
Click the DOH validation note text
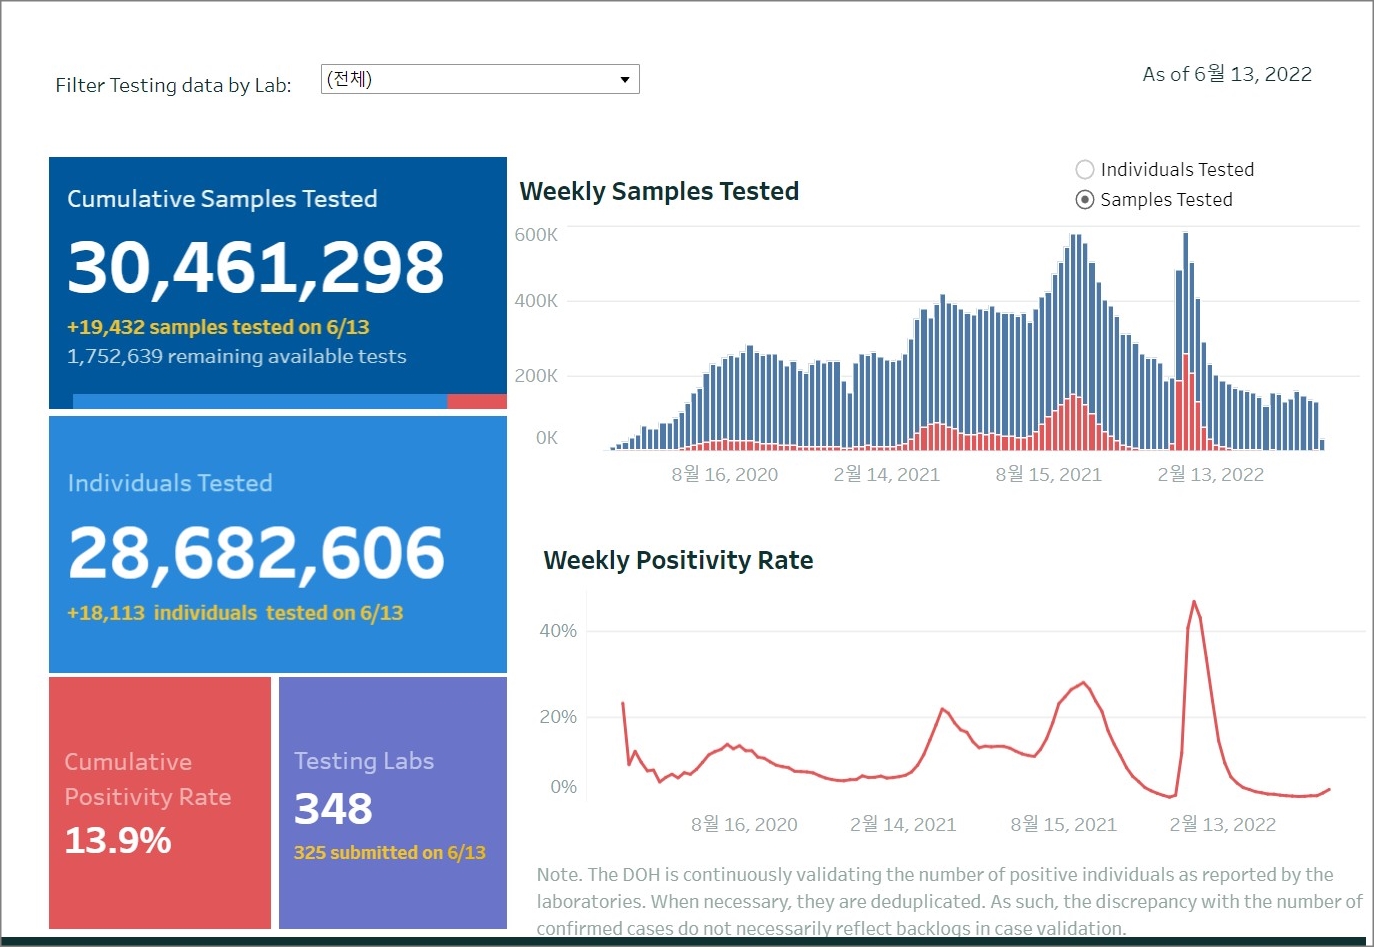point(950,902)
